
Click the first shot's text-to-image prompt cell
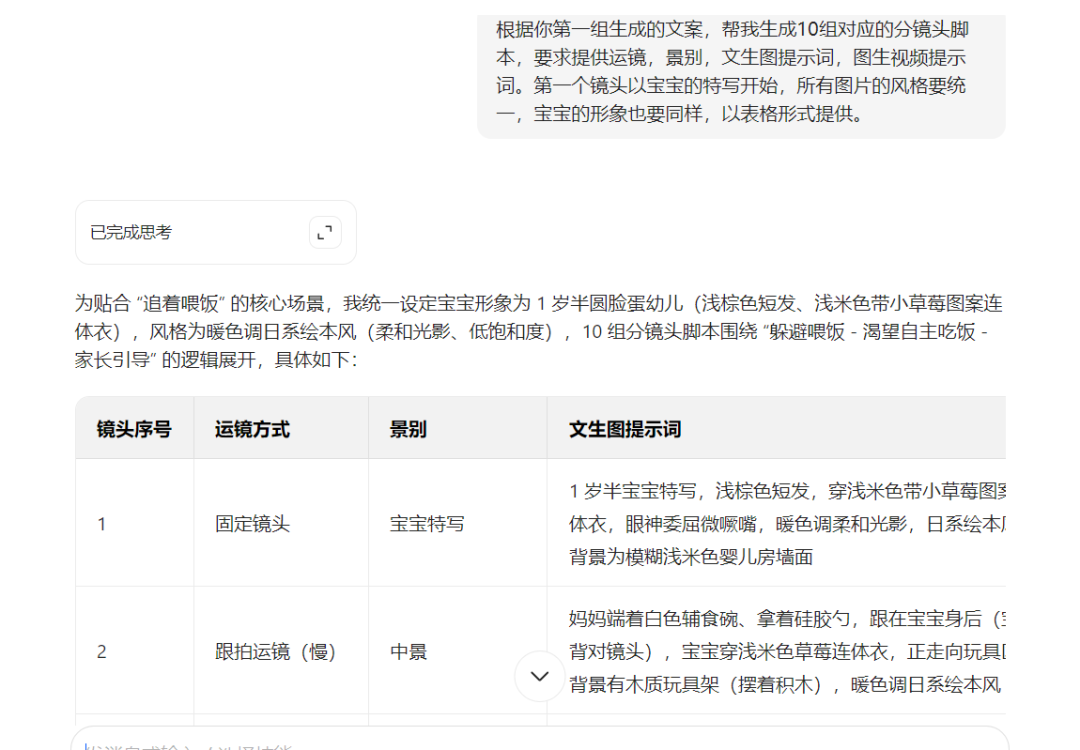point(786,524)
